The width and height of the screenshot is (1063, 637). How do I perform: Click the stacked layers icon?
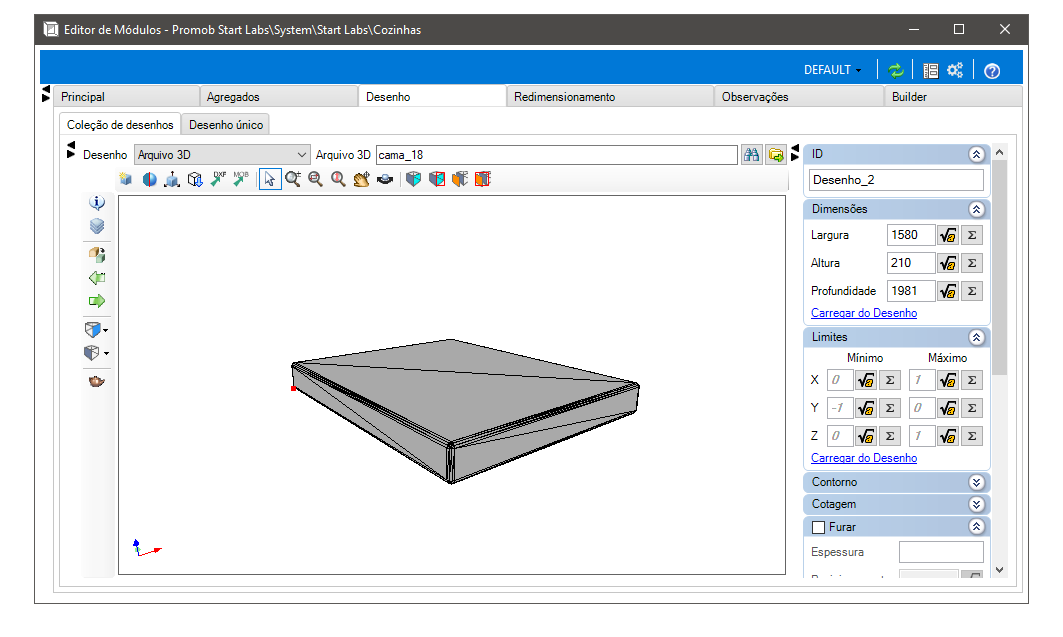coord(97,226)
